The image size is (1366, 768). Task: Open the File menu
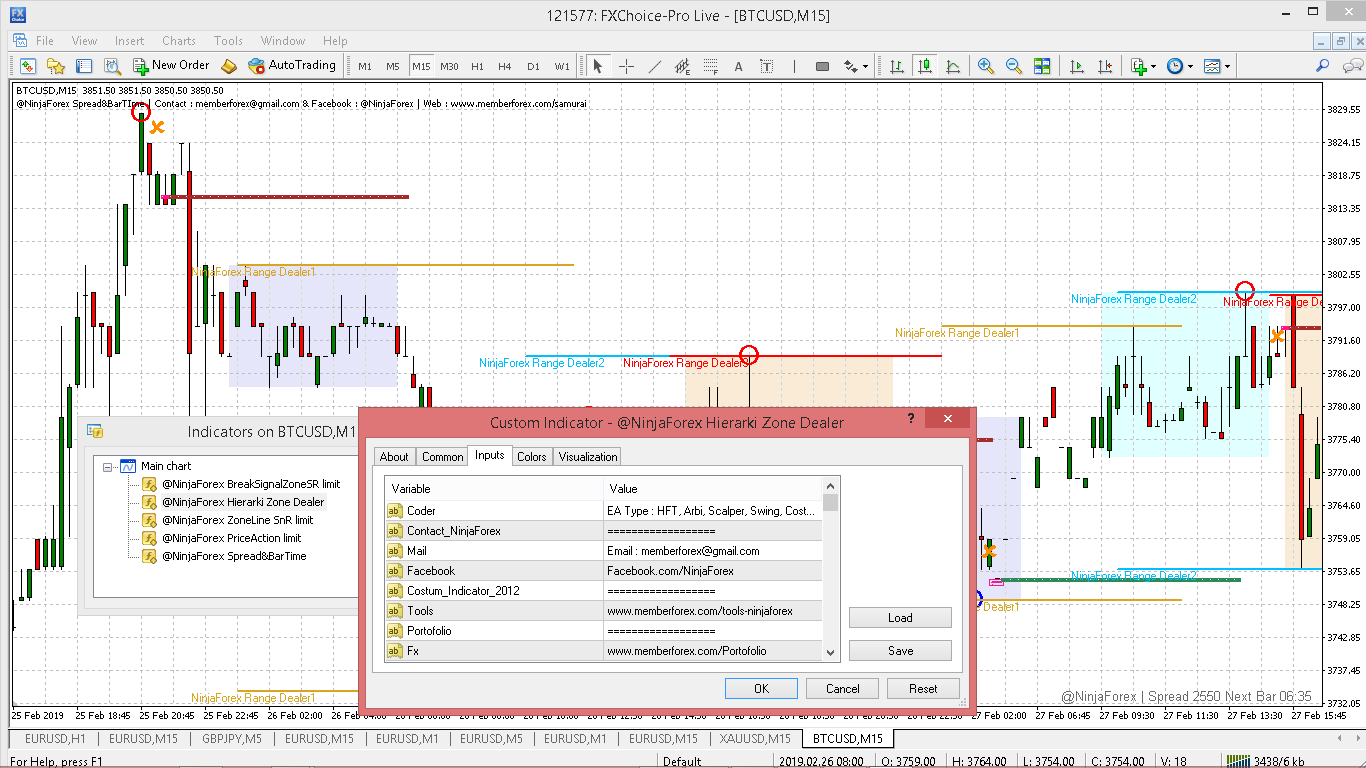click(x=45, y=41)
